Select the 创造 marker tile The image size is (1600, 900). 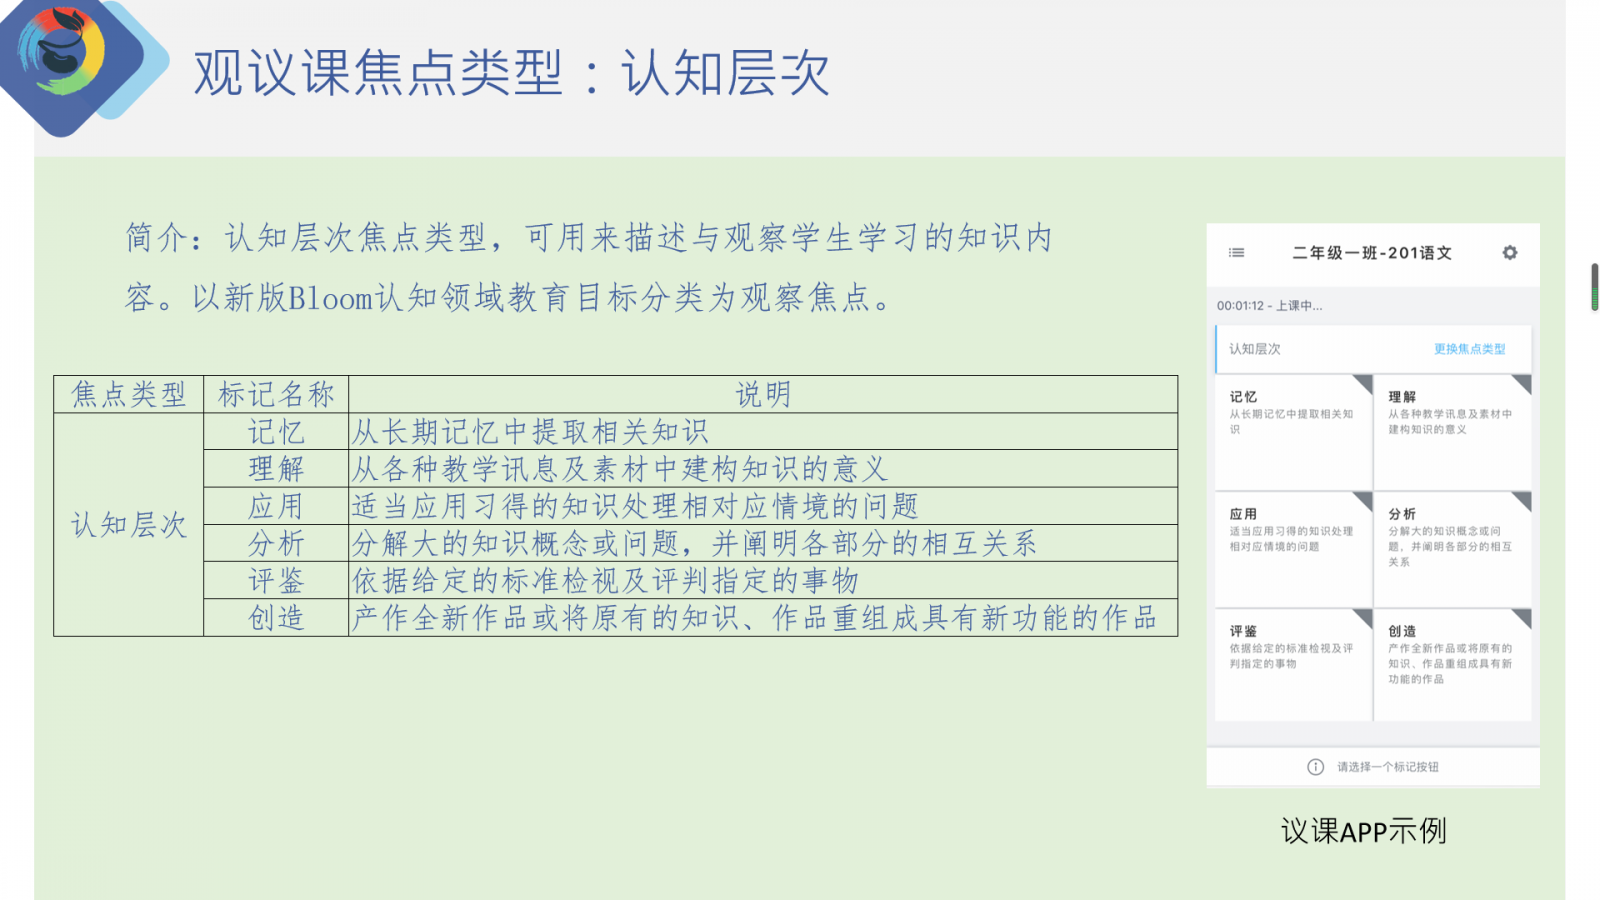pos(1451,665)
